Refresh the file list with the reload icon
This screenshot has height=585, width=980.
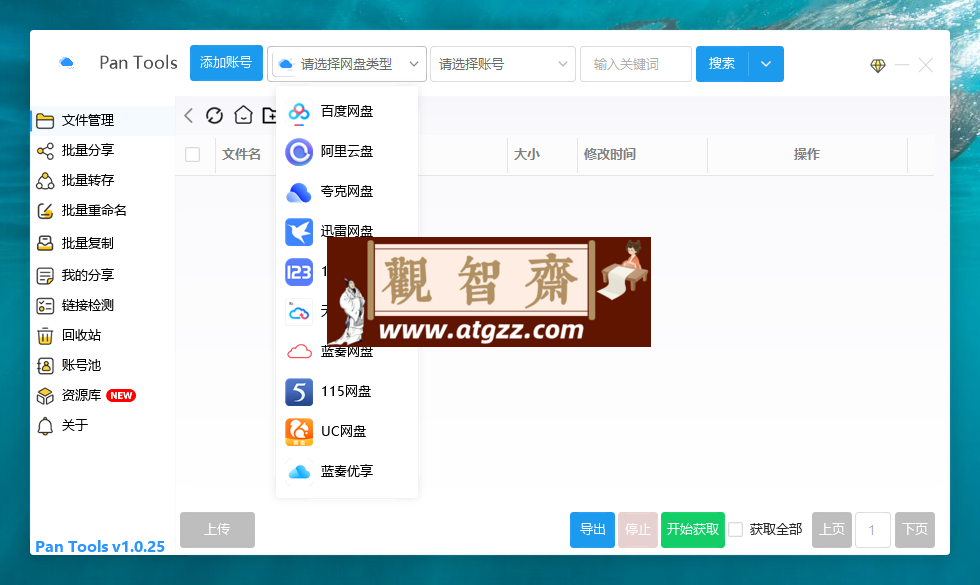(214, 116)
